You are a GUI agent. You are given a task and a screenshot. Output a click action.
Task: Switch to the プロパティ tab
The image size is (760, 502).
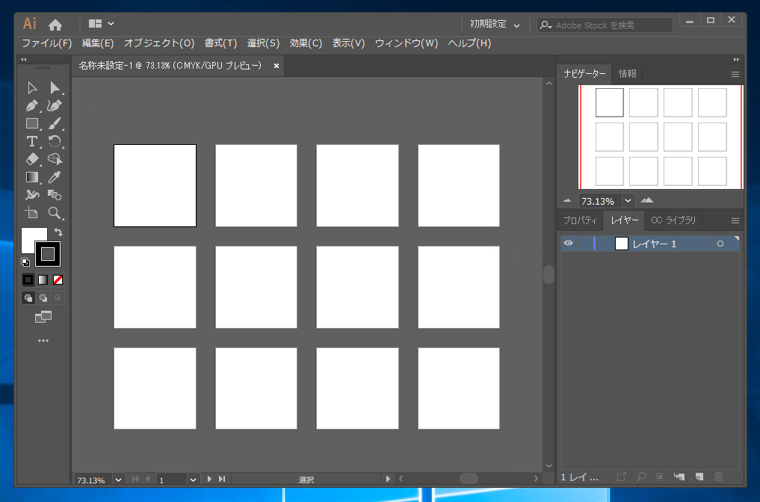click(579, 220)
